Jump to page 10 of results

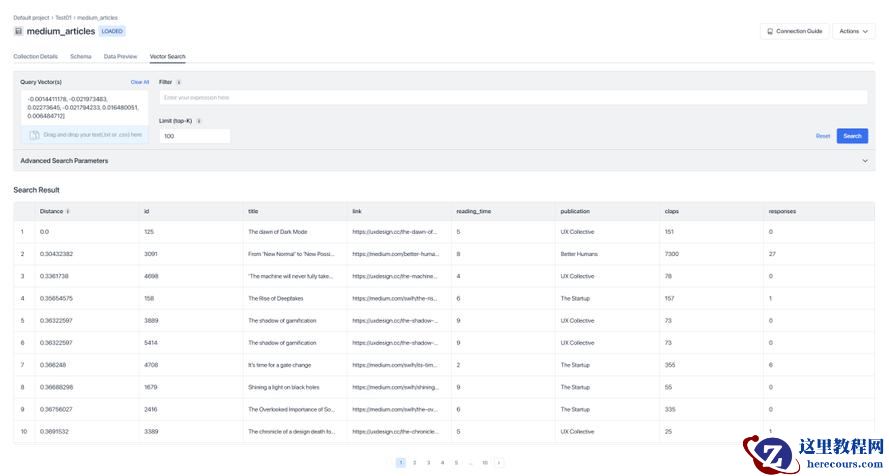tap(485, 463)
